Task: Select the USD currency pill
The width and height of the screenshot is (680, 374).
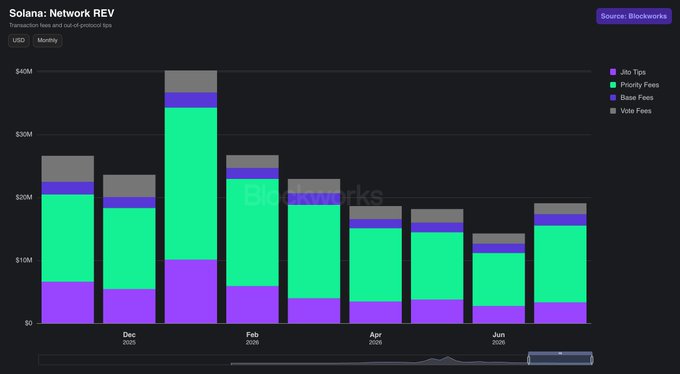Action: [x=19, y=40]
